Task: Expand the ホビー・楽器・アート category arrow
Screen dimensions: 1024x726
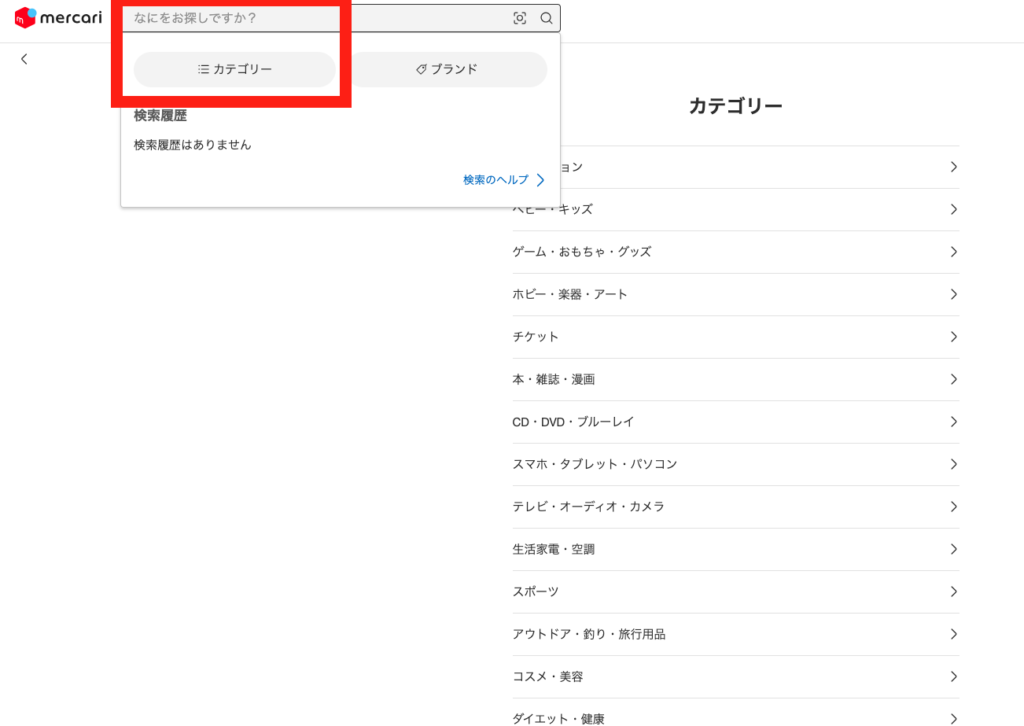Action: tap(954, 294)
